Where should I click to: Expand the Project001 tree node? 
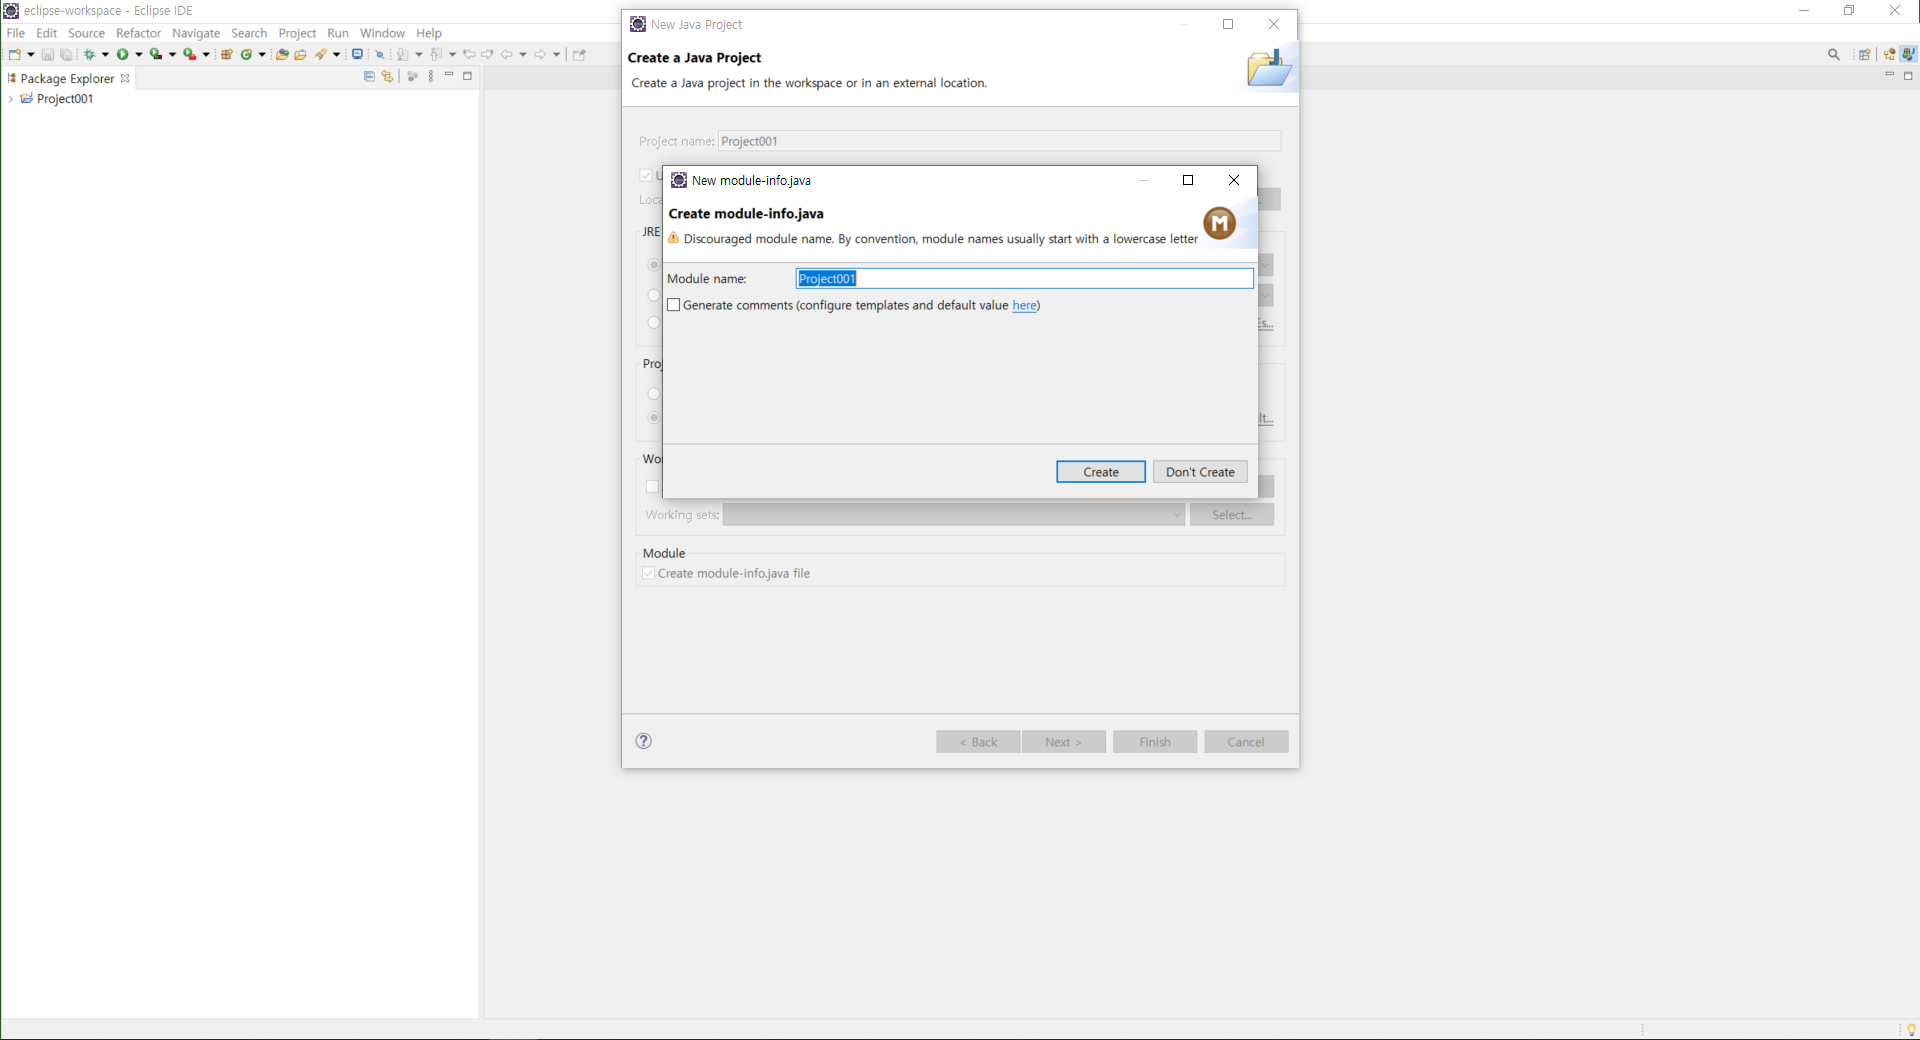pos(11,99)
